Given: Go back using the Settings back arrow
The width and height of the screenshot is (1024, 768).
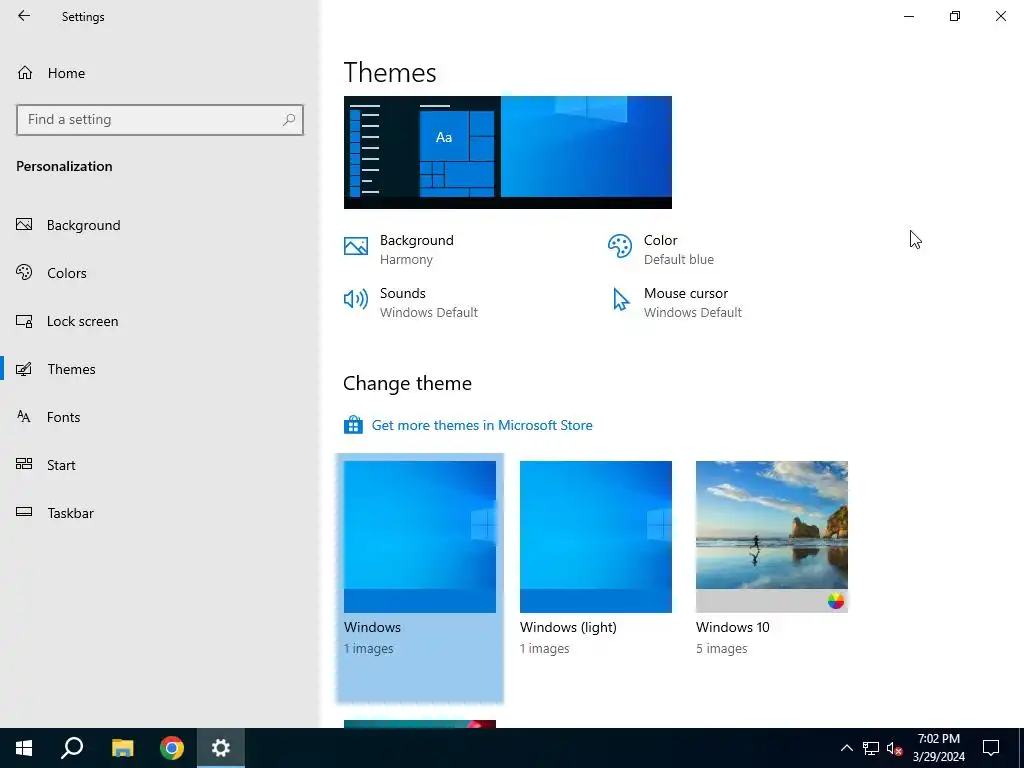Looking at the screenshot, I should click(24, 16).
